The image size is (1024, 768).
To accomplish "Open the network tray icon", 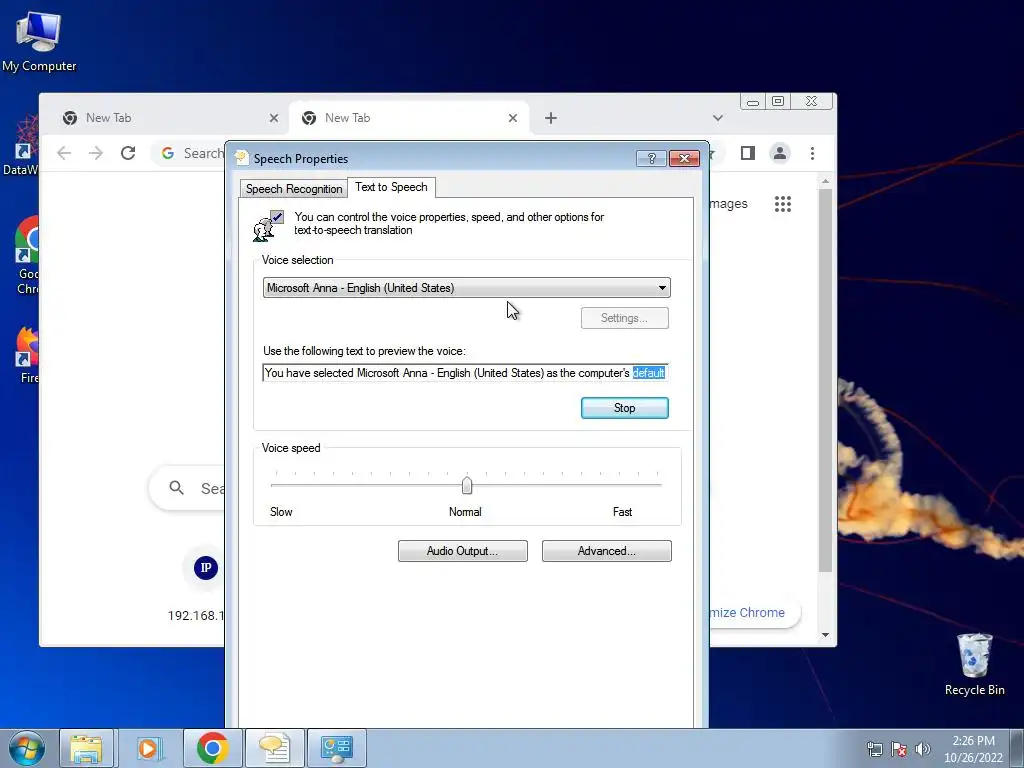I will coord(874,749).
